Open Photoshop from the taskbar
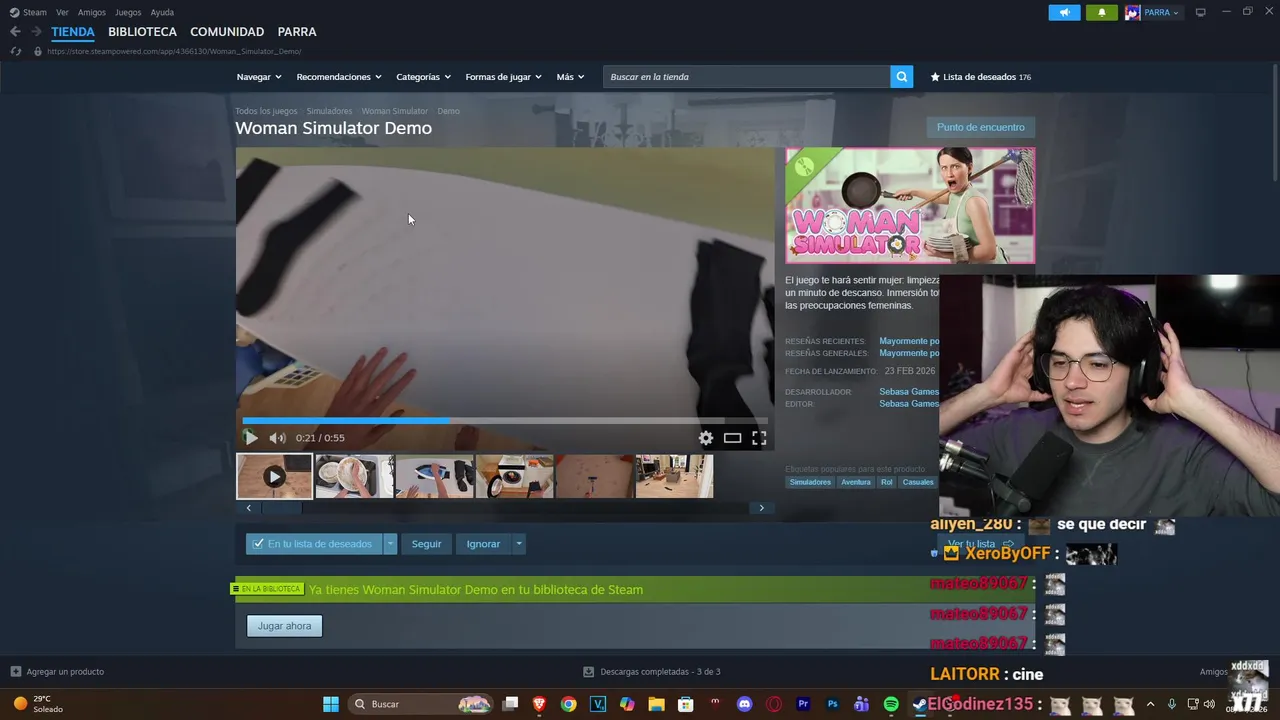Viewport: 1280px width, 720px height. click(832, 704)
